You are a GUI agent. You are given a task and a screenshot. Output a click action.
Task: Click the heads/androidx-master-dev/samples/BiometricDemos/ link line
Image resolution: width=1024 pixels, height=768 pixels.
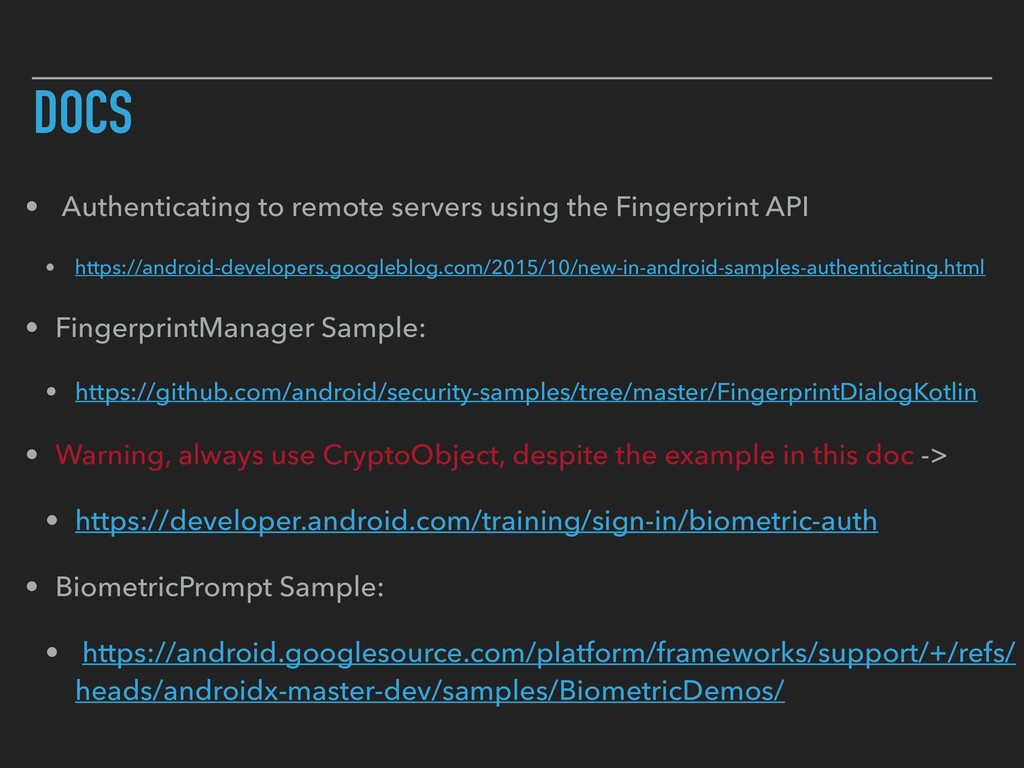pos(430,692)
